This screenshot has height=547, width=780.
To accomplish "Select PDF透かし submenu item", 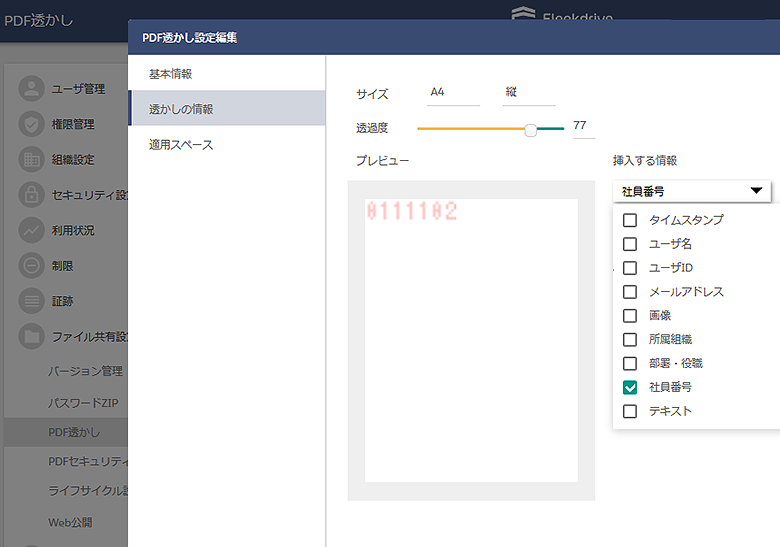I will pos(74,432).
